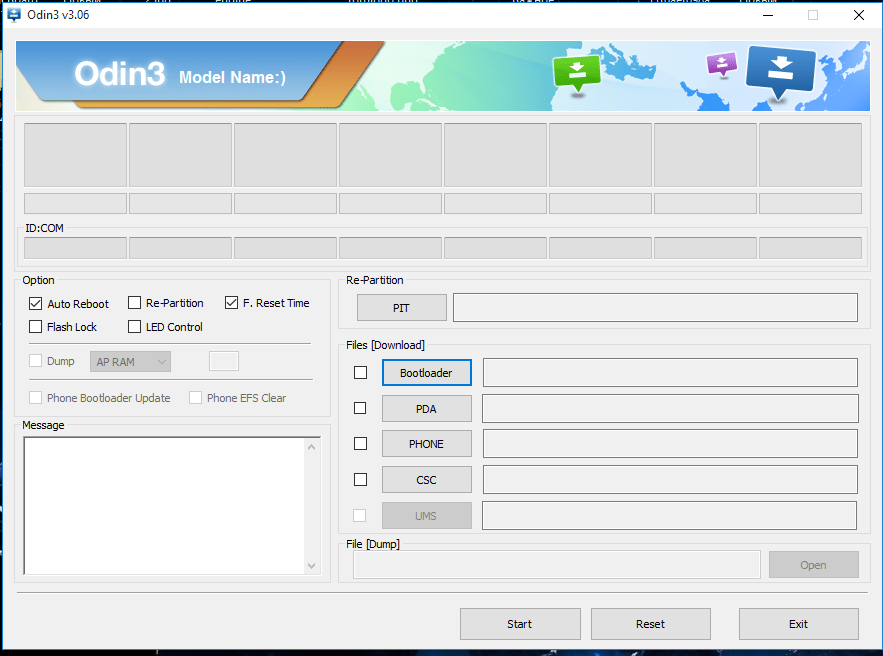Click the Message log scrollbar down arrow
Image resolution: width=883 pixels, height=656 pixels.
coord(312,566)
